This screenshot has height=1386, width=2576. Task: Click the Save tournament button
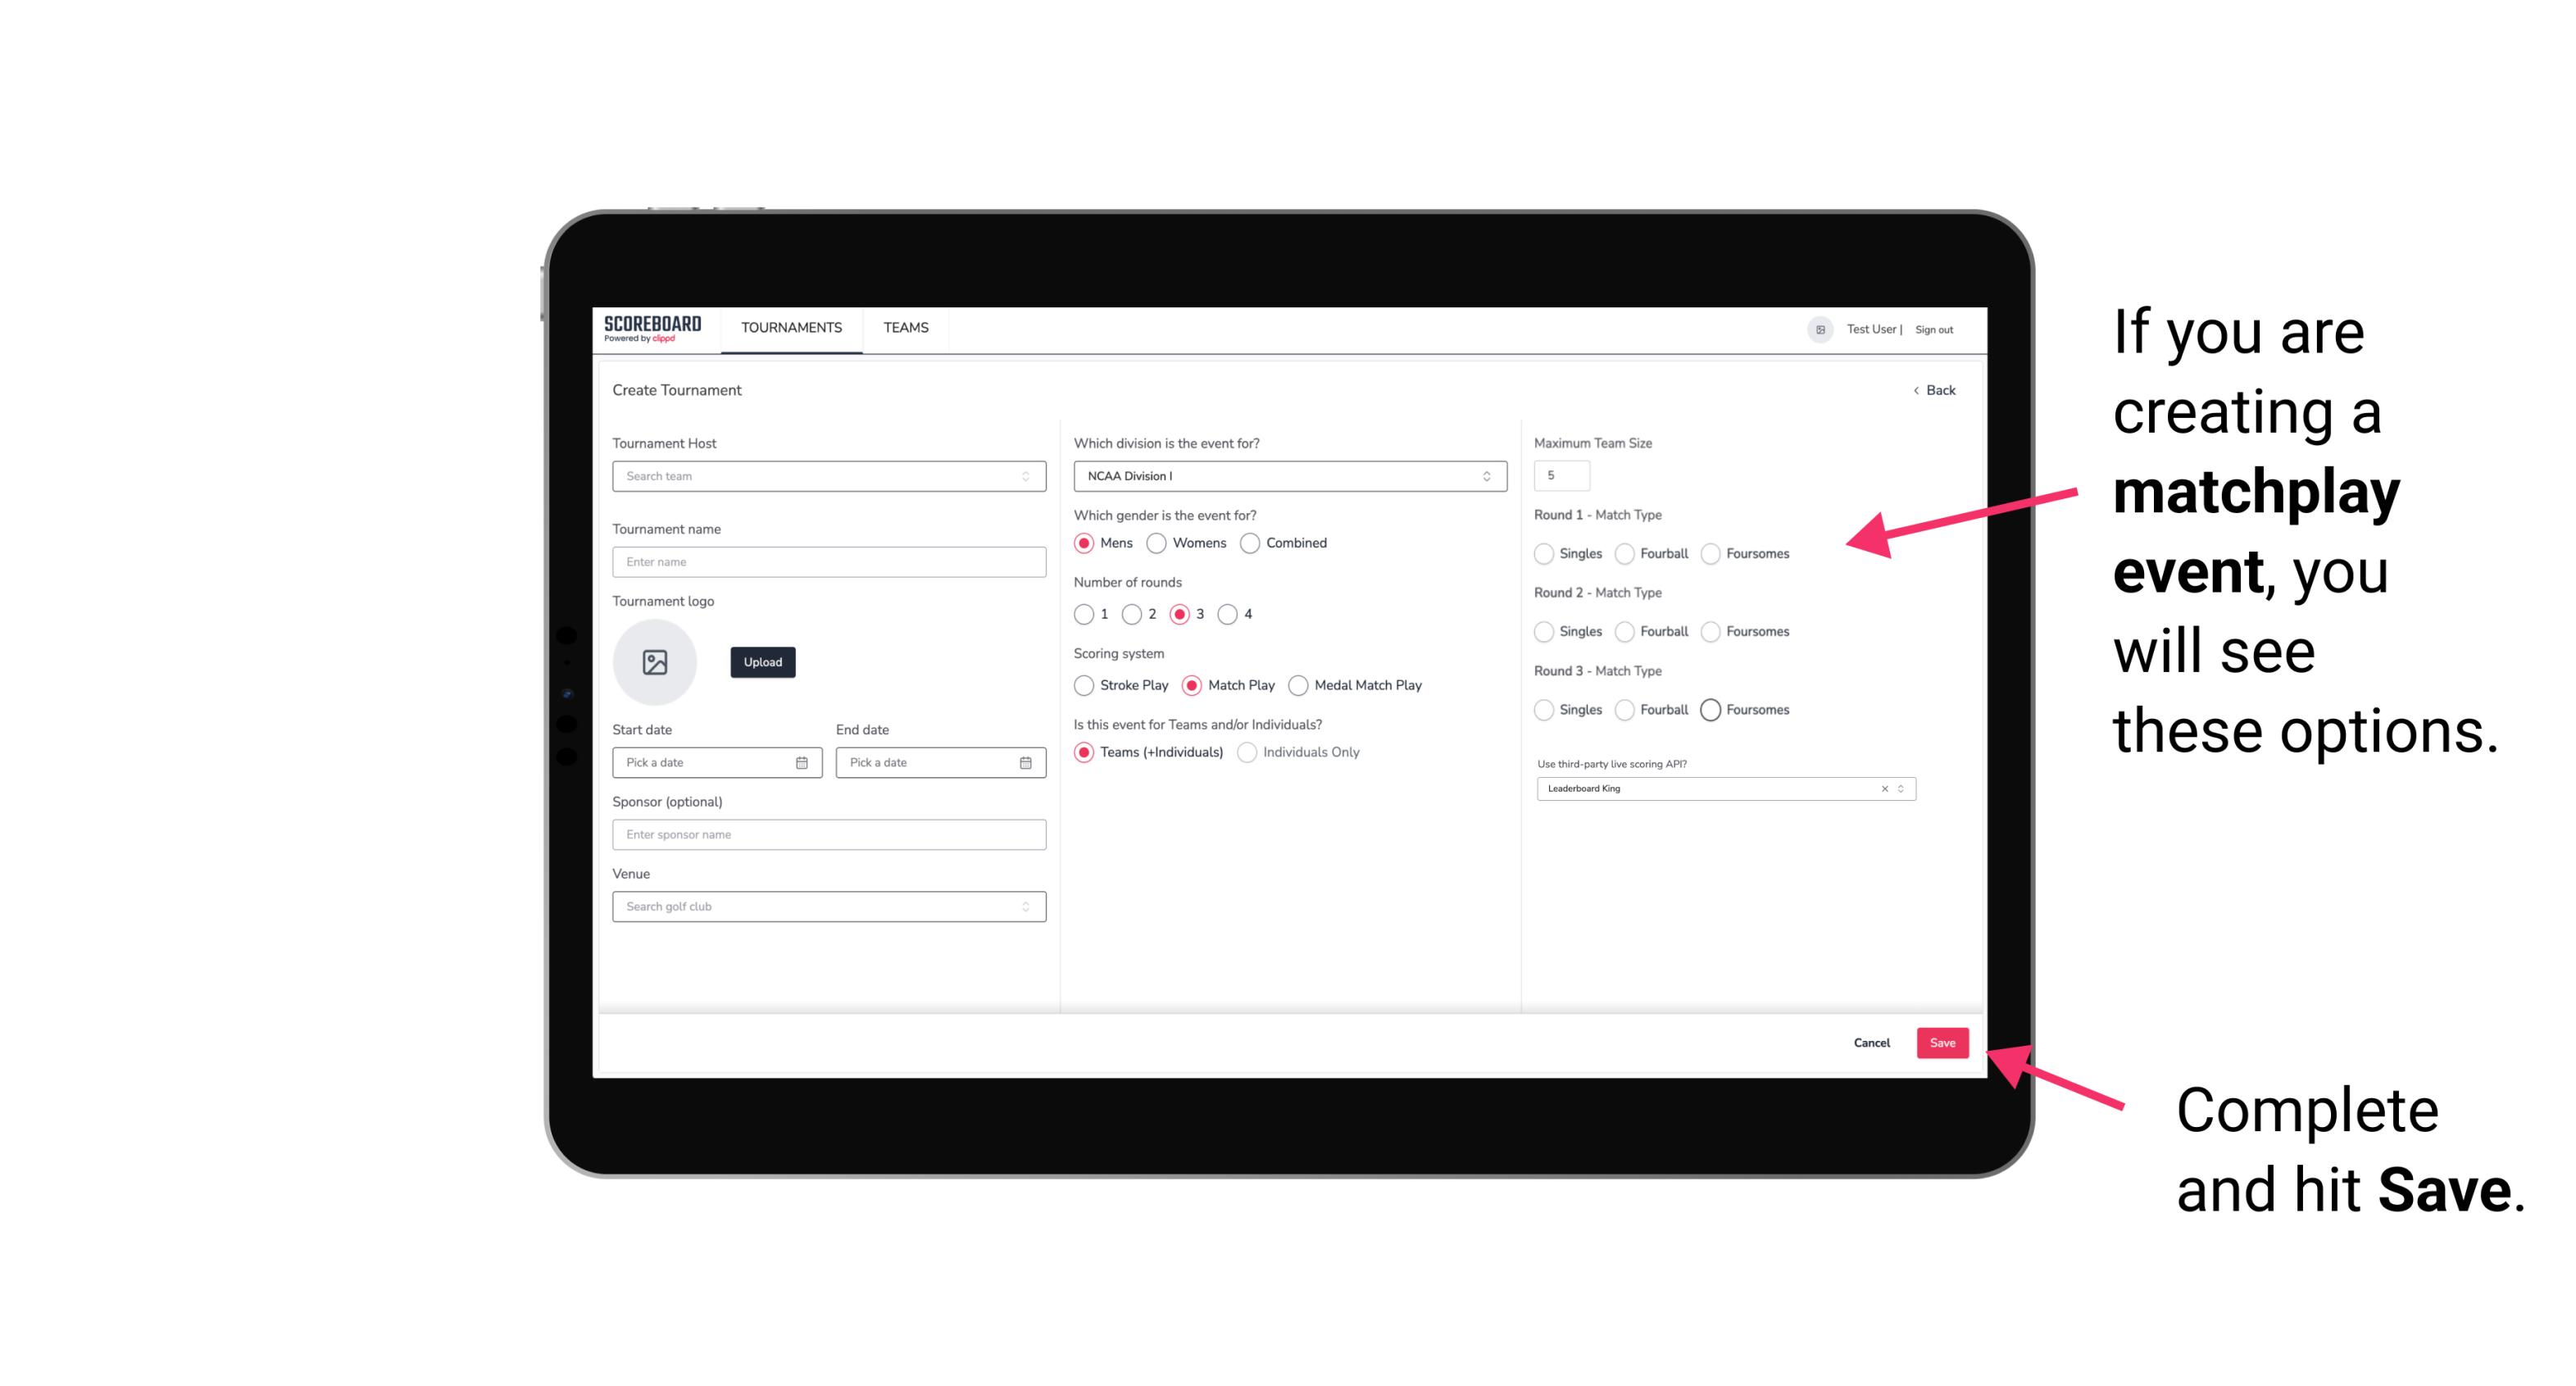pyautogui.click(x=1943, y=1041)
